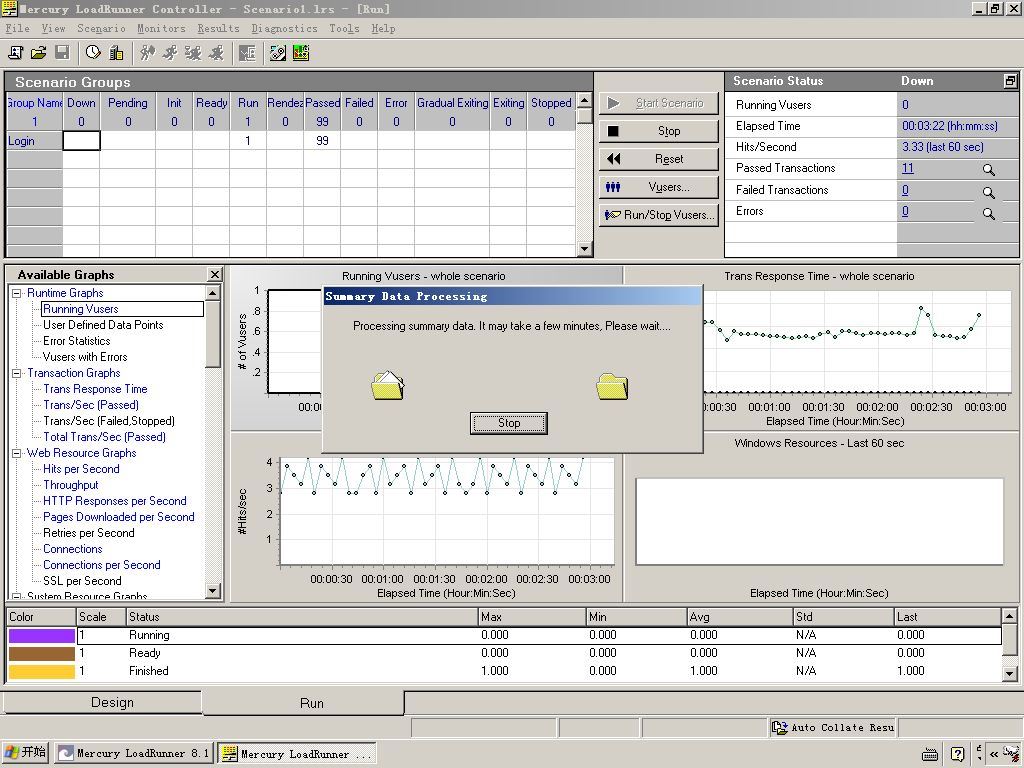Click the Vusers details toolbar icon
Screen dimensions: 1024x768
pos(247,53)
